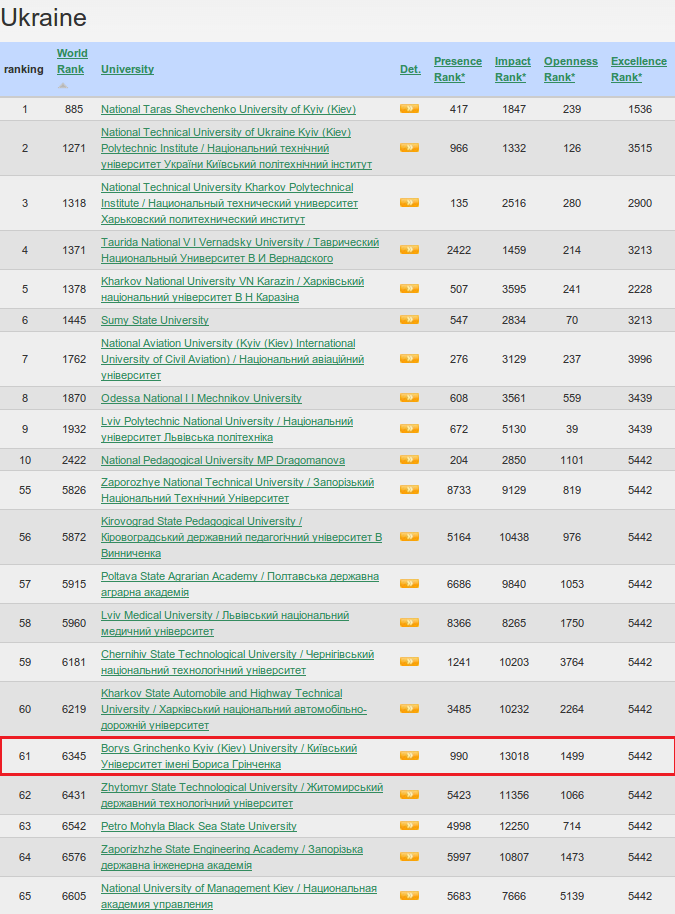Select presence rank value 135
Viewport: 675px width, 914px height.
[459, 203]
